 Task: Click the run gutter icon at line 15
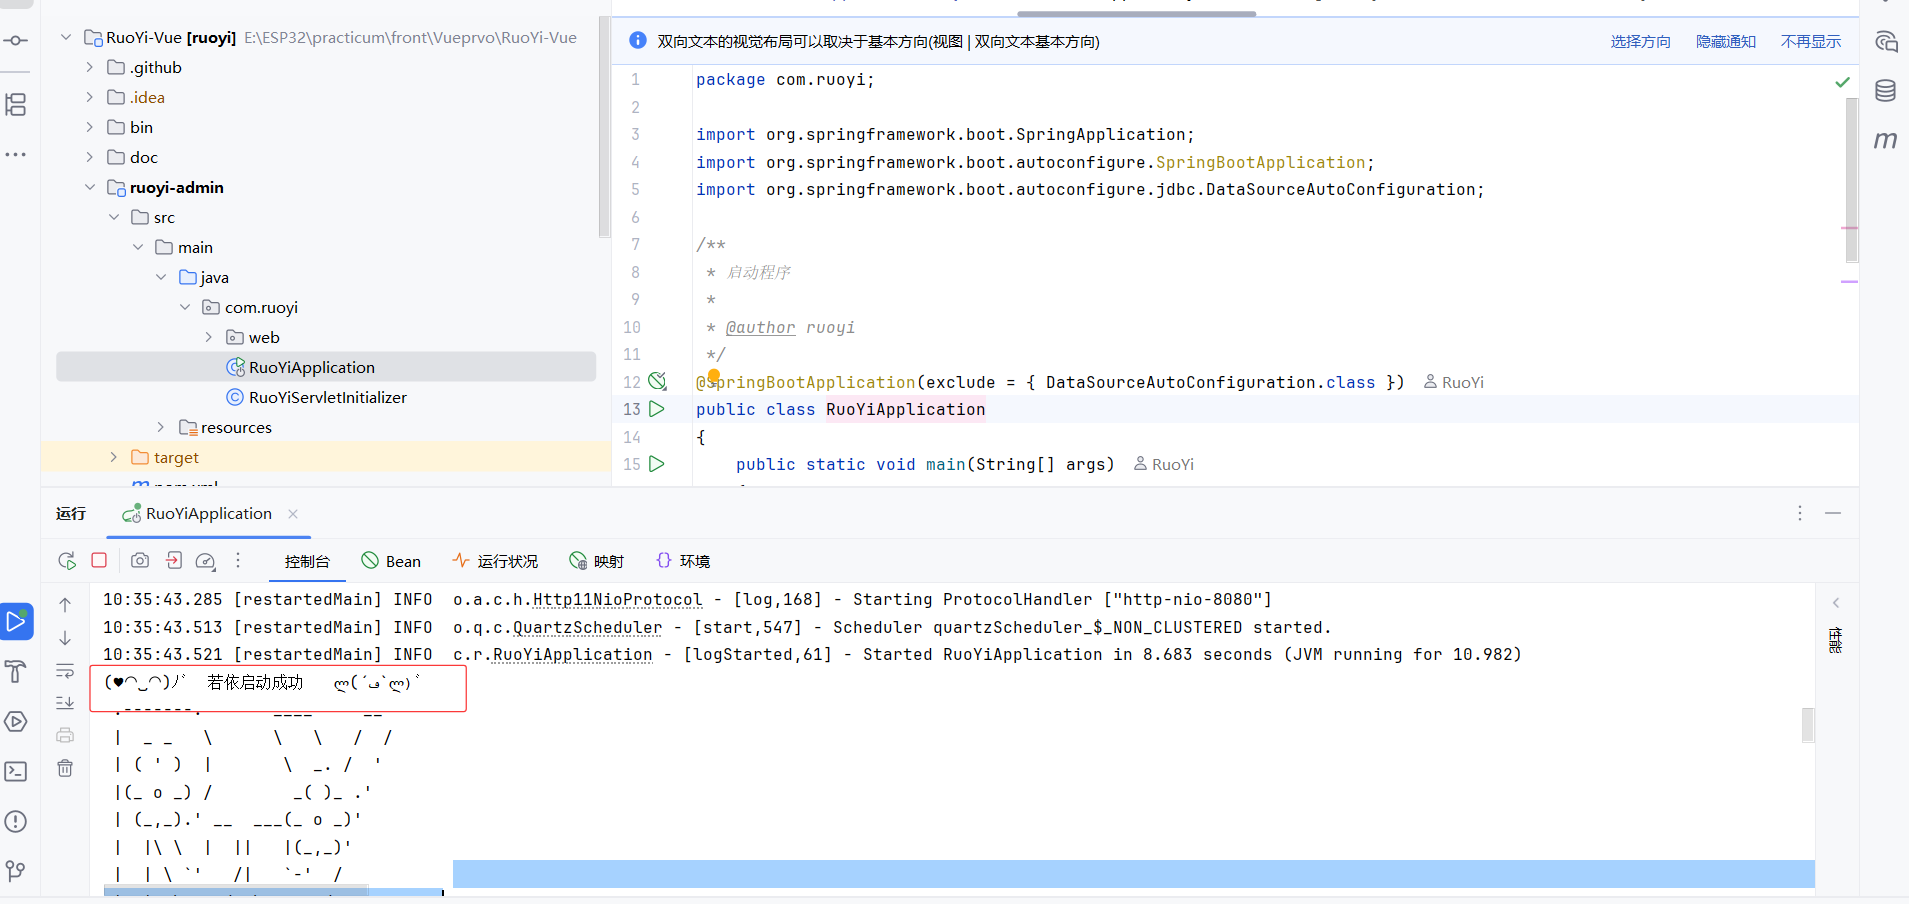(x=656, y=464)
